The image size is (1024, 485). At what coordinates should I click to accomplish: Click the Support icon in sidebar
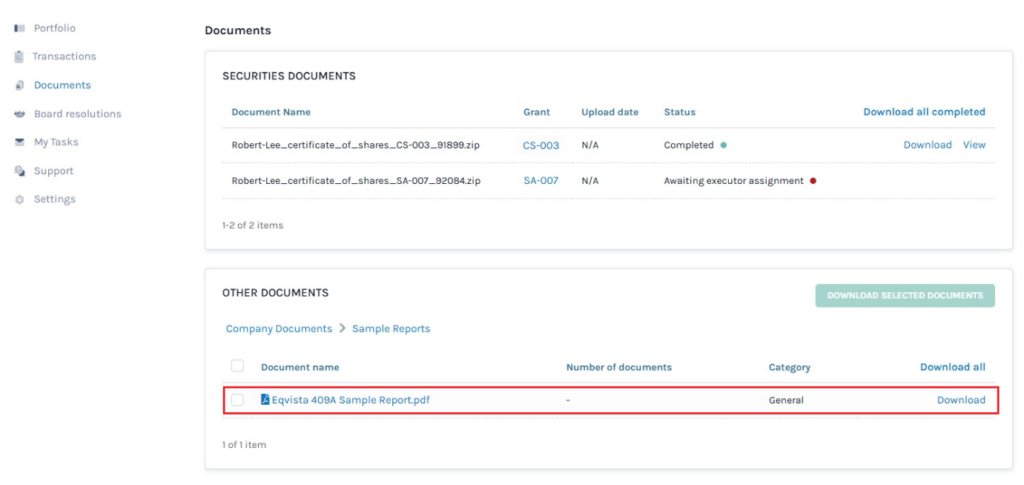pyautogui.click(x=19, y=171)
